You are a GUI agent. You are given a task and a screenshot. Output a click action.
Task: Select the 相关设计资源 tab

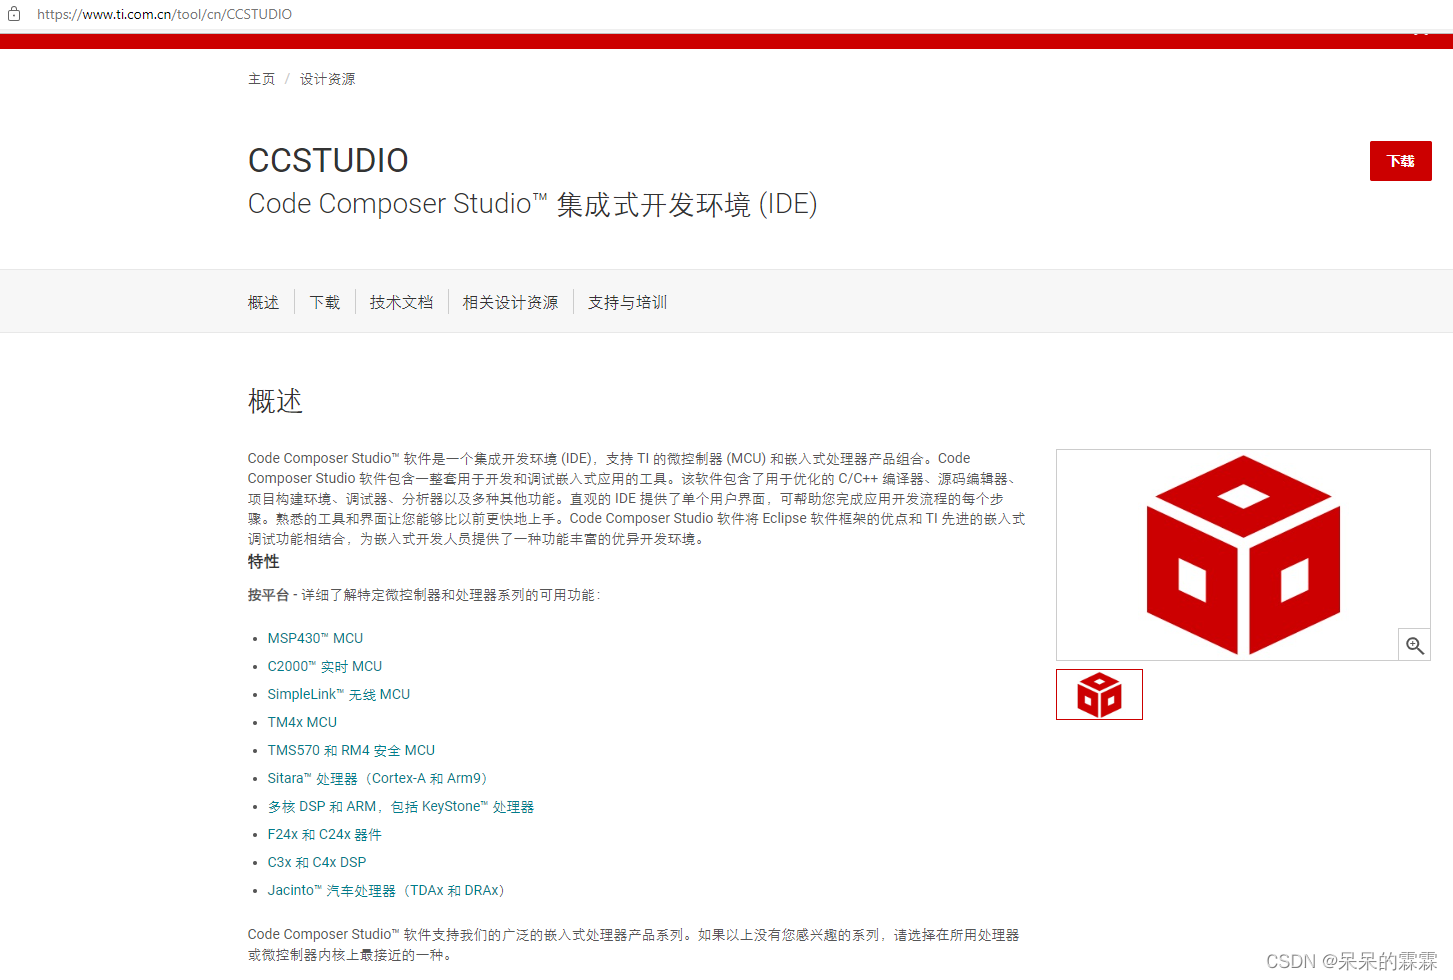[510, 301]
